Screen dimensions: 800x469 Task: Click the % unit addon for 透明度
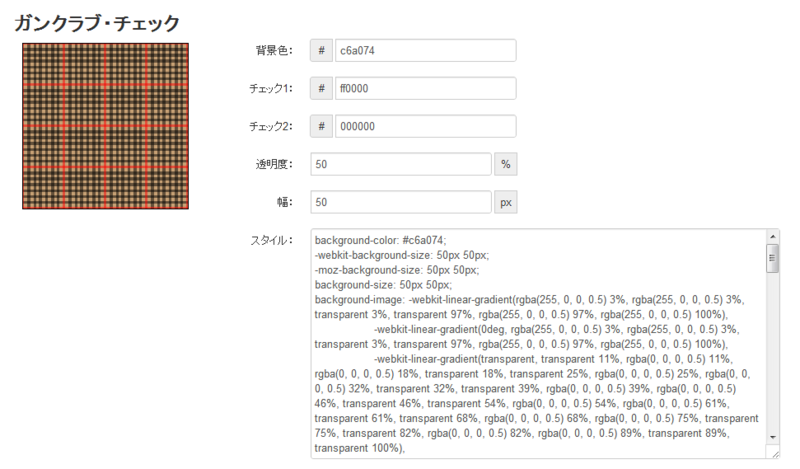click(506, 164)
